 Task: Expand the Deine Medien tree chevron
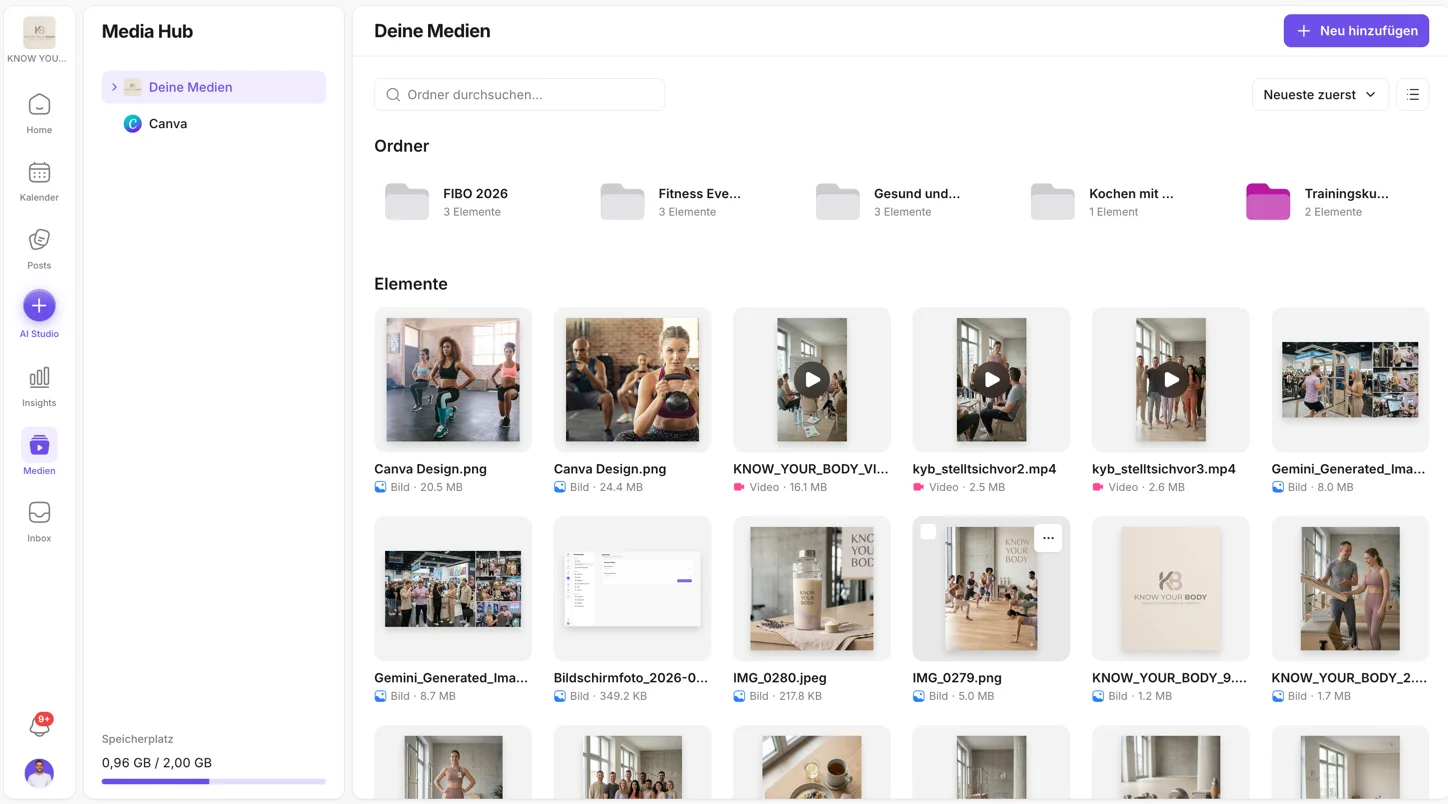click(114, 87)
